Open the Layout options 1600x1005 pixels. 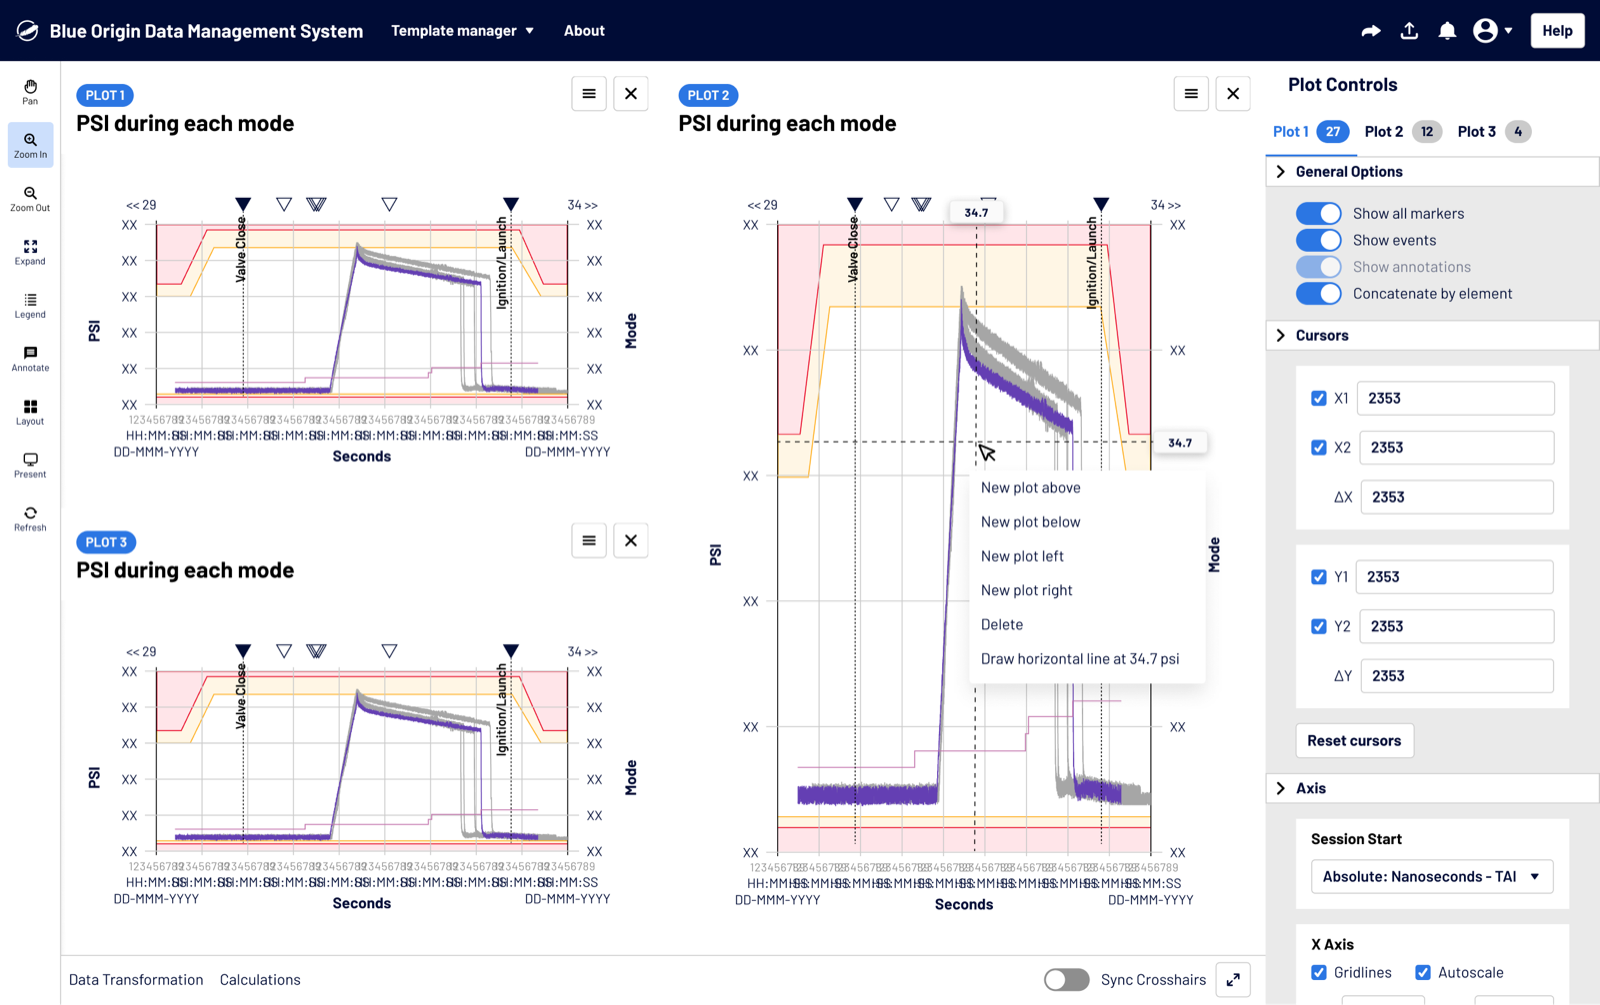coord(30,412)
